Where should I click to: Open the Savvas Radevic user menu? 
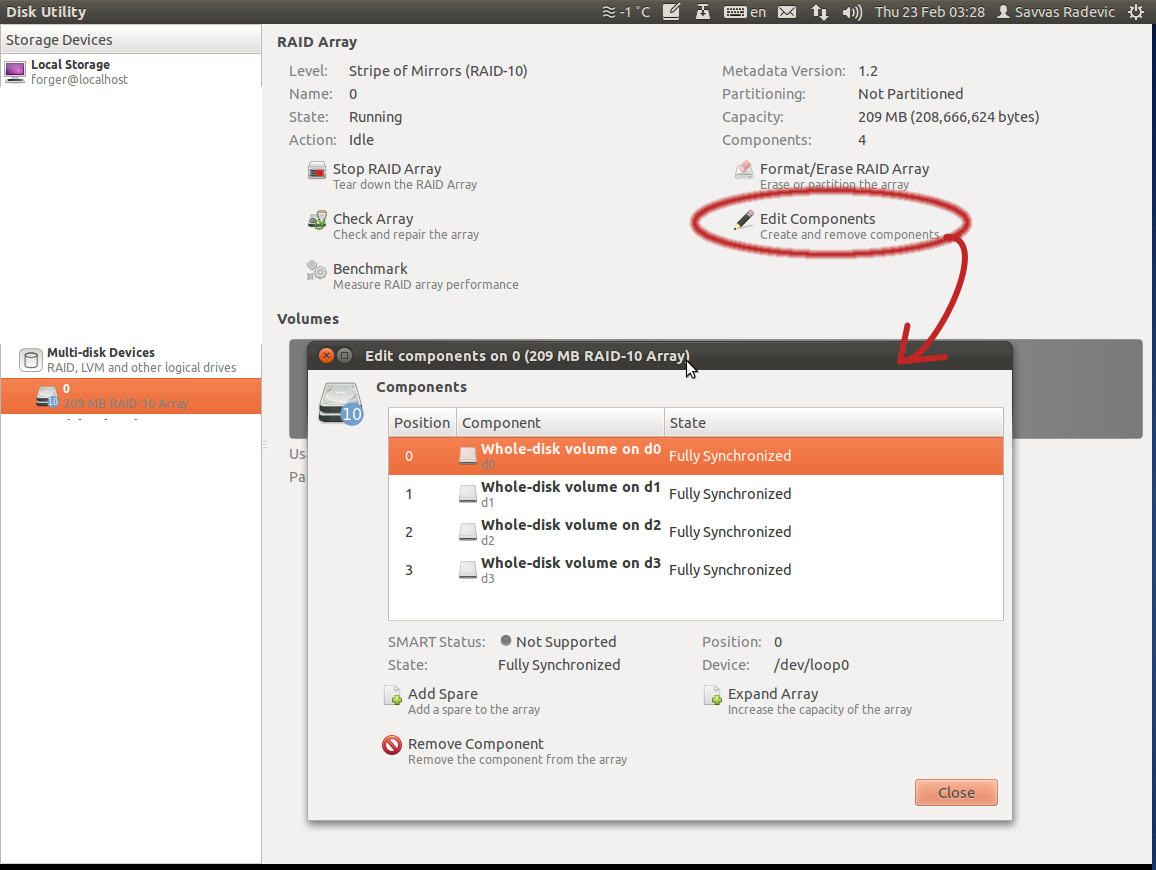pos(1054,12)
